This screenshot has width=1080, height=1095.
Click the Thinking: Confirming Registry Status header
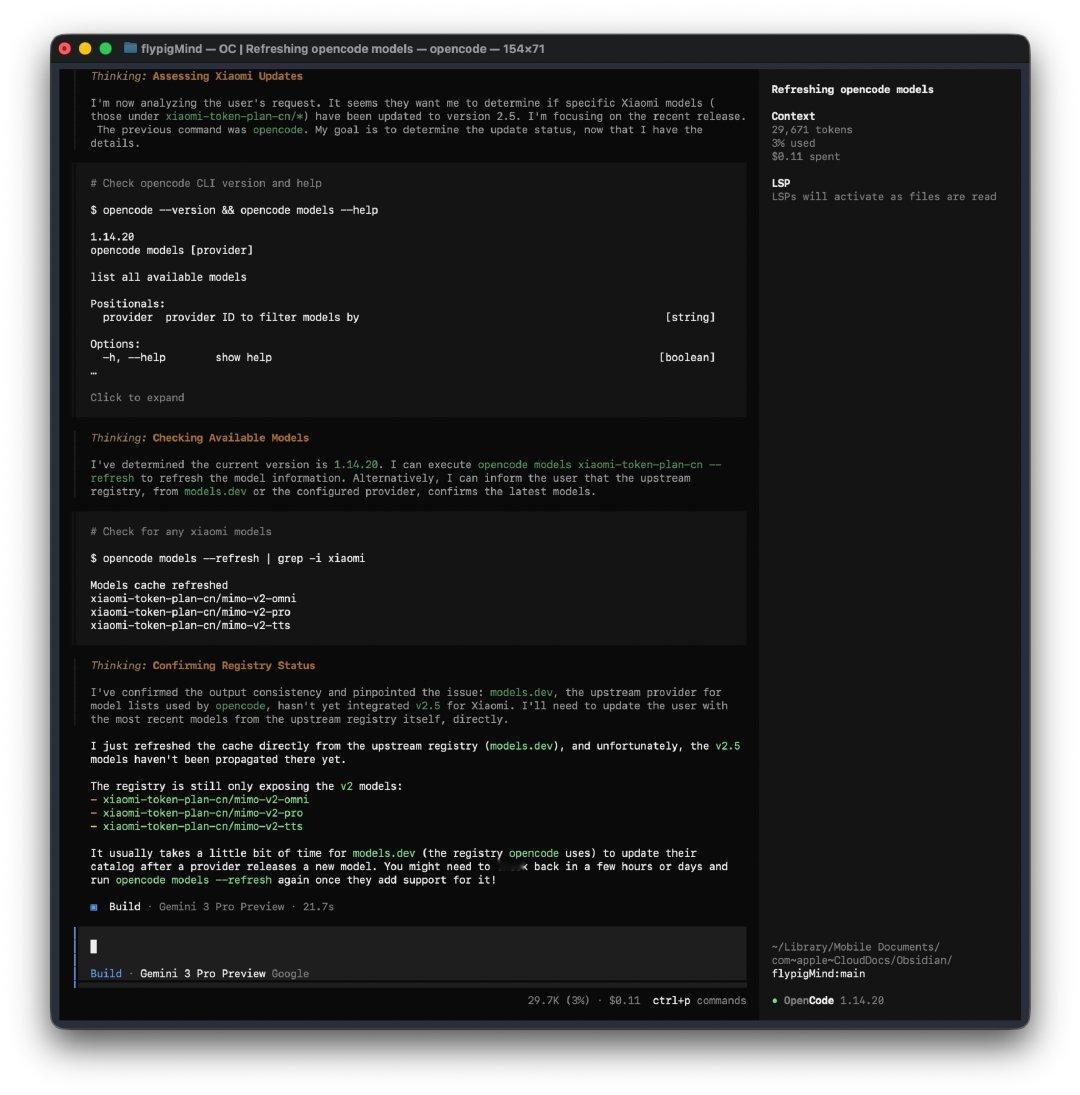pyautogui.click(x=202, y=666)
